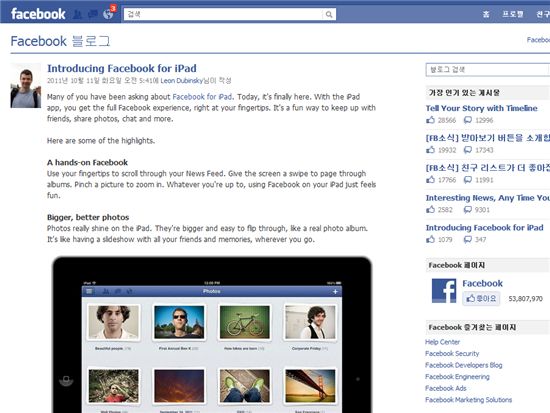Click Beautiful people album thumbnail
The height and width of the screenshot is (413, 550).
[x=113, y=322]
